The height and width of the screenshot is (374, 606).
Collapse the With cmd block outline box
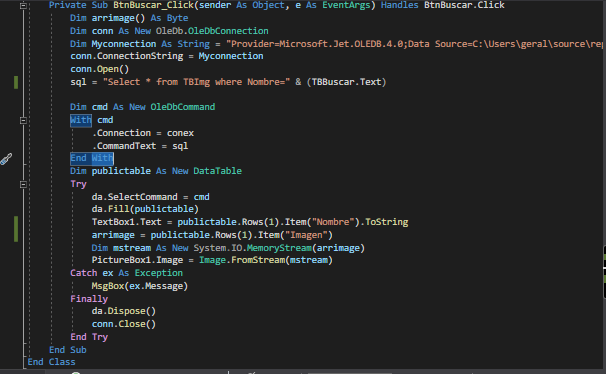click(23, 120)
